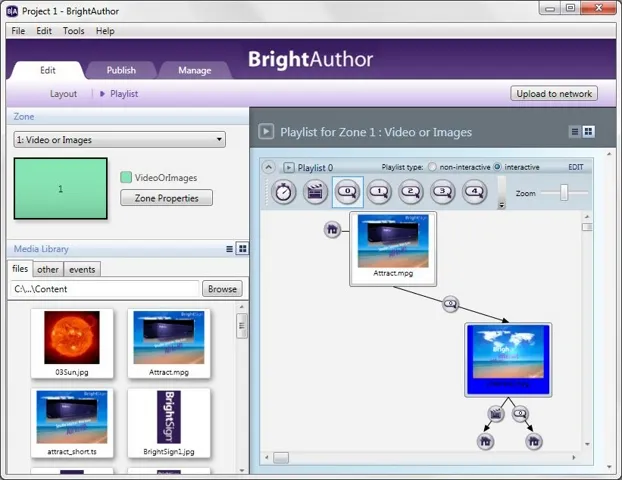The width and height of the screenshot is (622, 480).
Task: Click the input event icon on the transition line
Action: pyautogui.click(x=450, y=304)
